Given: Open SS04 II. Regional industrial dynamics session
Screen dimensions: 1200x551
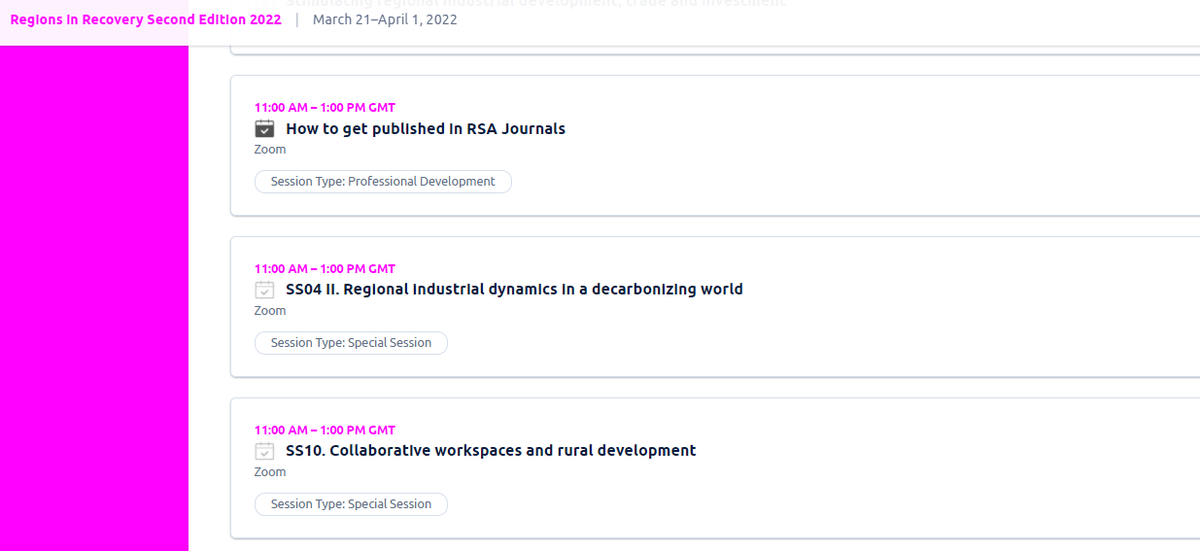Looking at the screenshot, I should (x=514, y=289).
